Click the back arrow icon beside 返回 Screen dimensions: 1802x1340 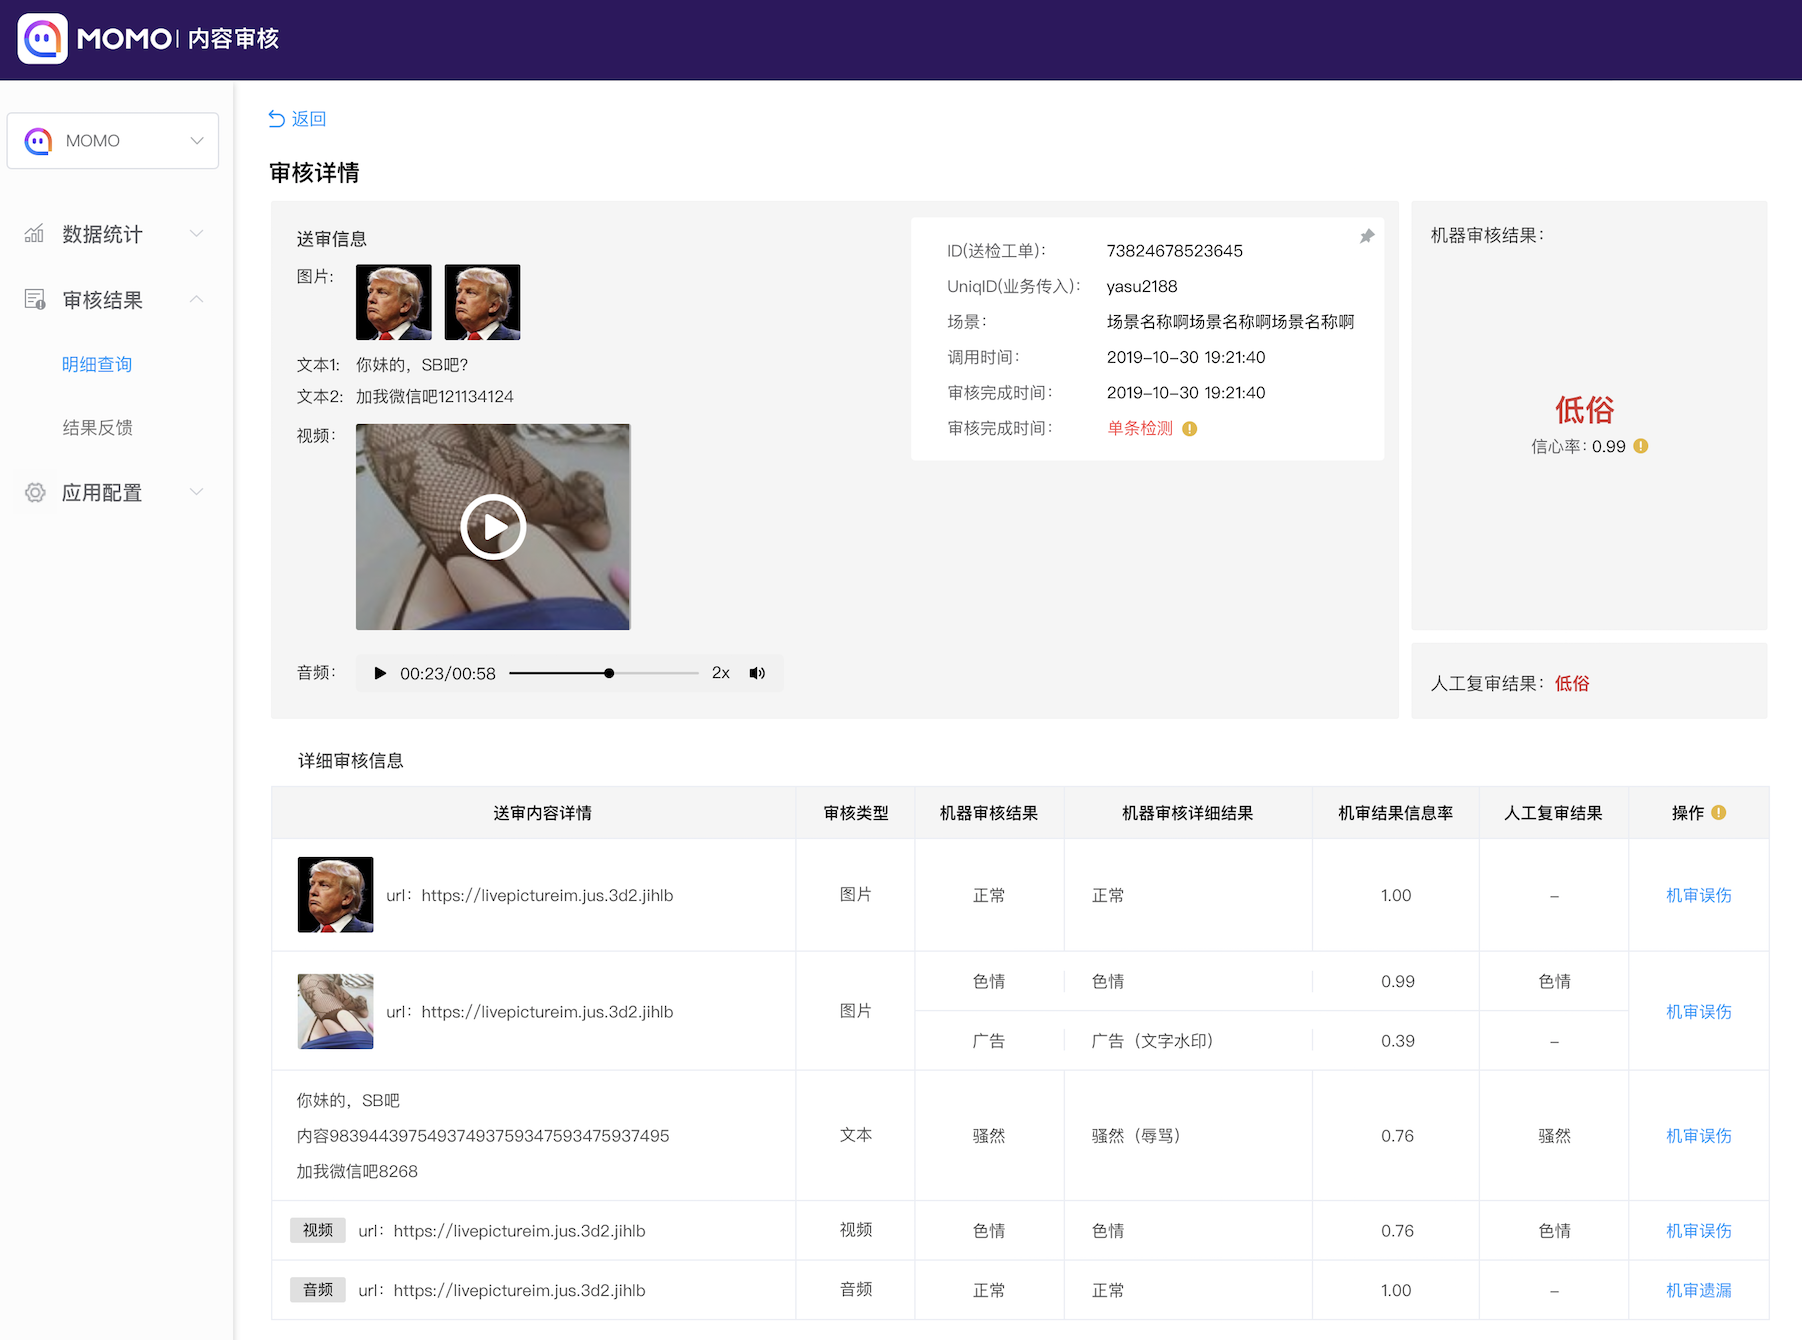(277, 119)
